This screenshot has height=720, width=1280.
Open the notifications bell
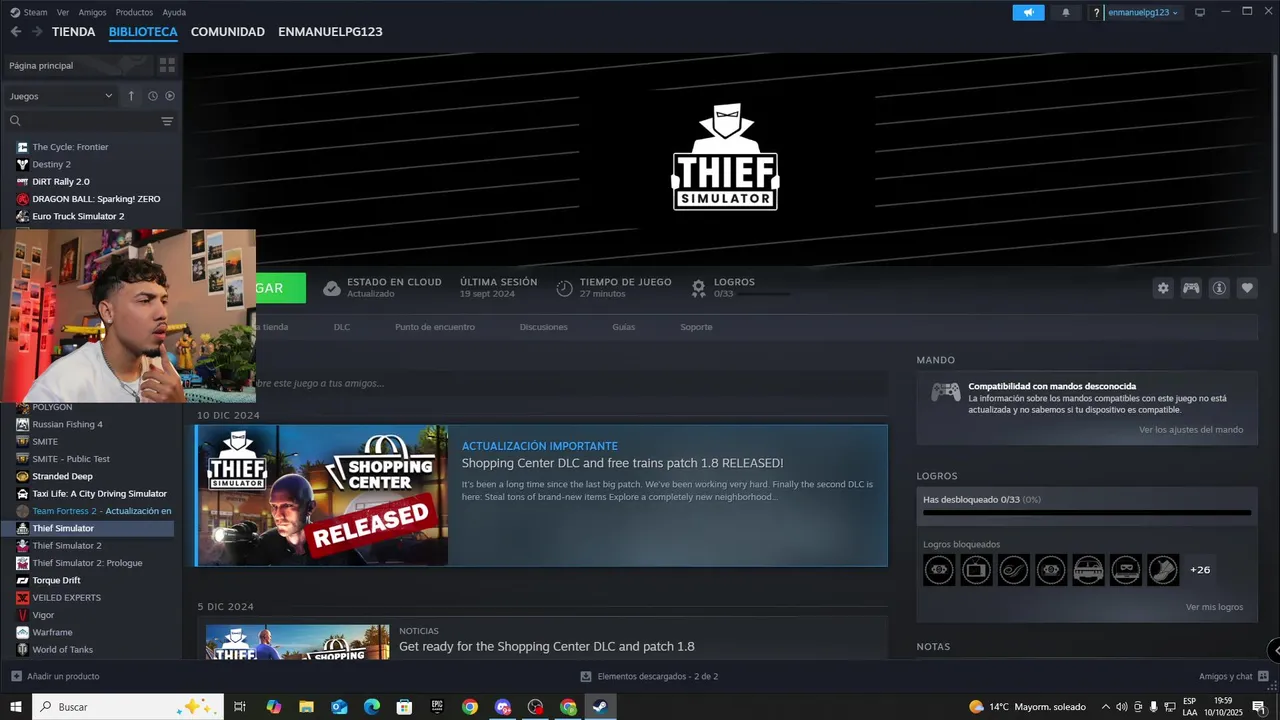pyautogui.click(x=1065, y=12)
